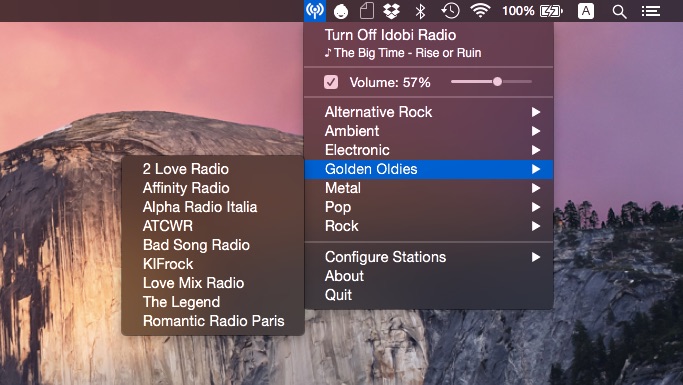Click the blank page menu bar icon

(x=367, y=11)
